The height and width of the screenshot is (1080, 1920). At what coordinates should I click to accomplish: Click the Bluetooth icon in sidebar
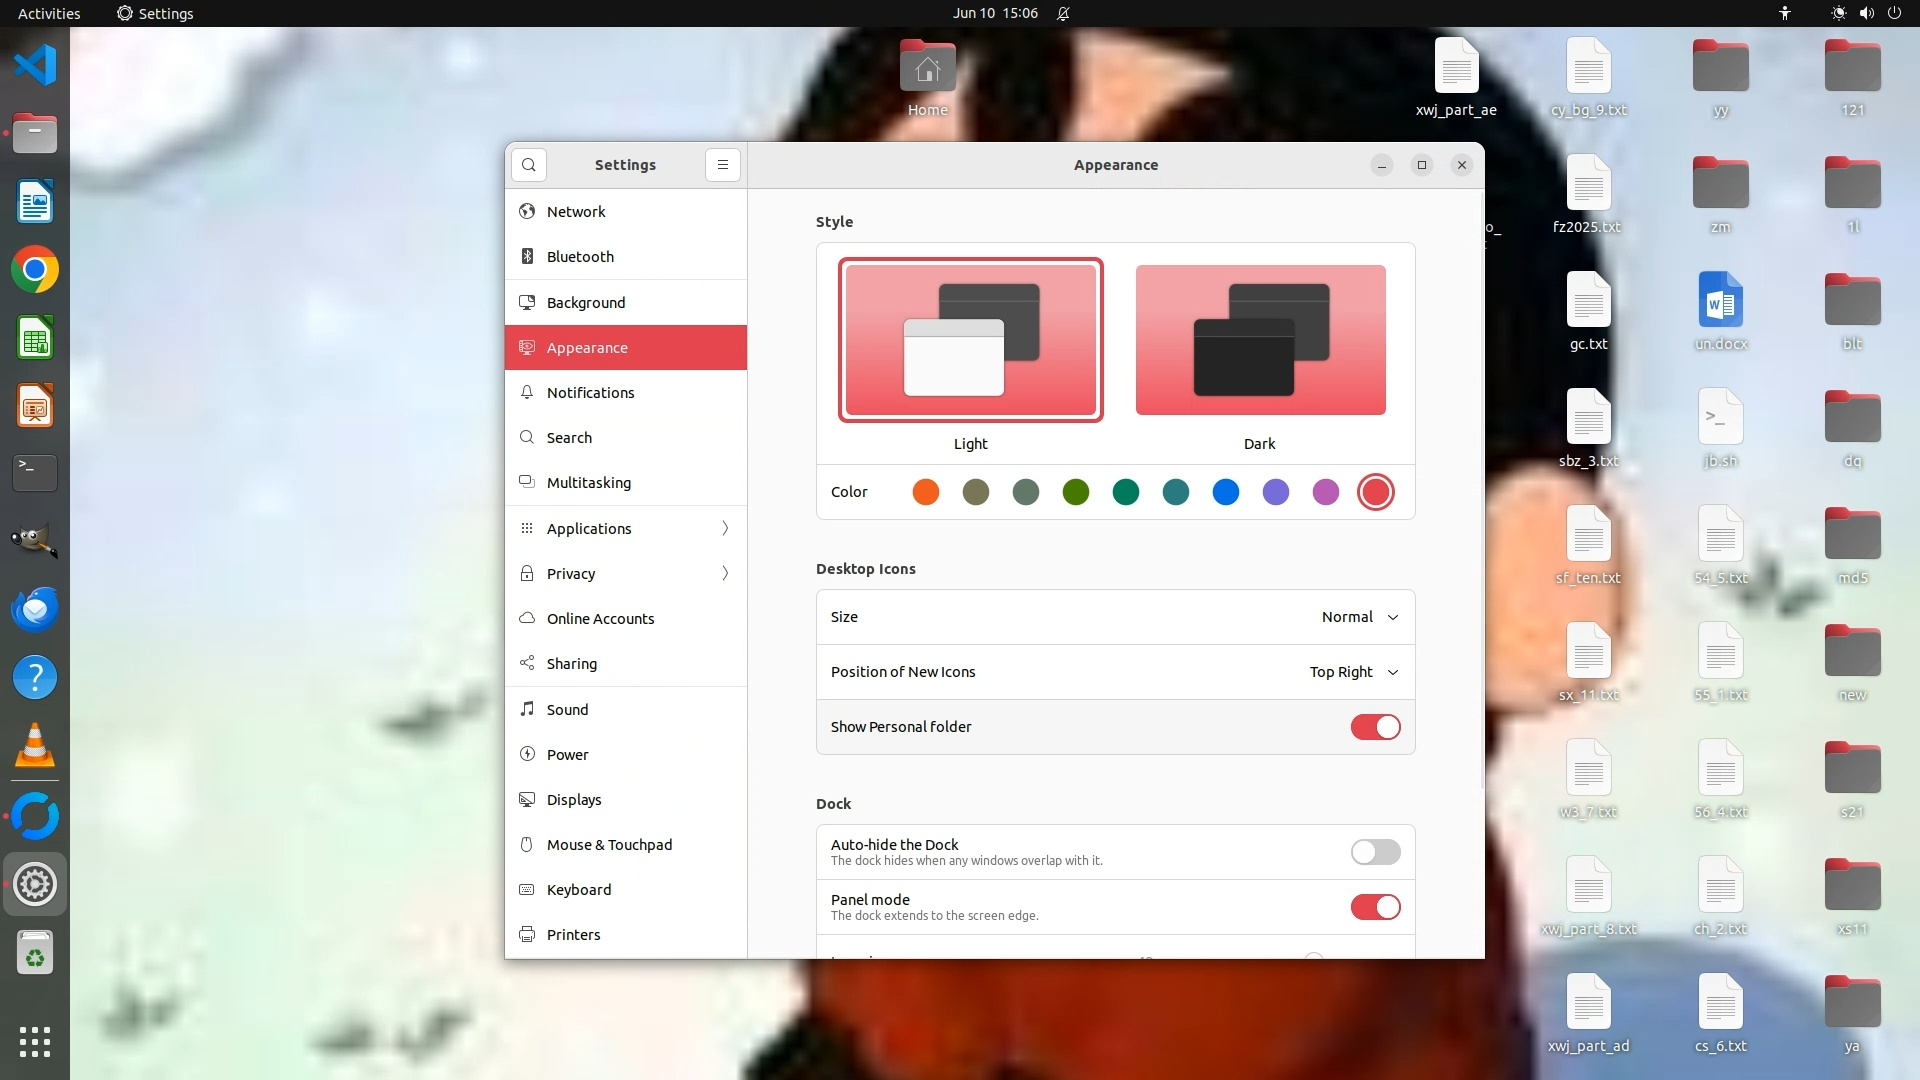pyautogui.click(x=527, y=257)
